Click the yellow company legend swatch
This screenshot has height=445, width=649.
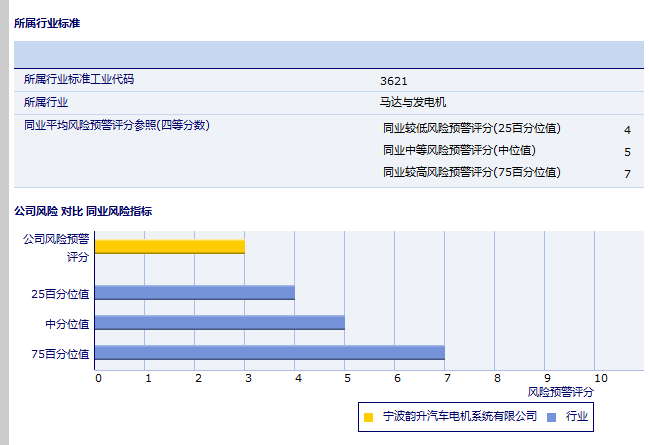pos(369,416)
